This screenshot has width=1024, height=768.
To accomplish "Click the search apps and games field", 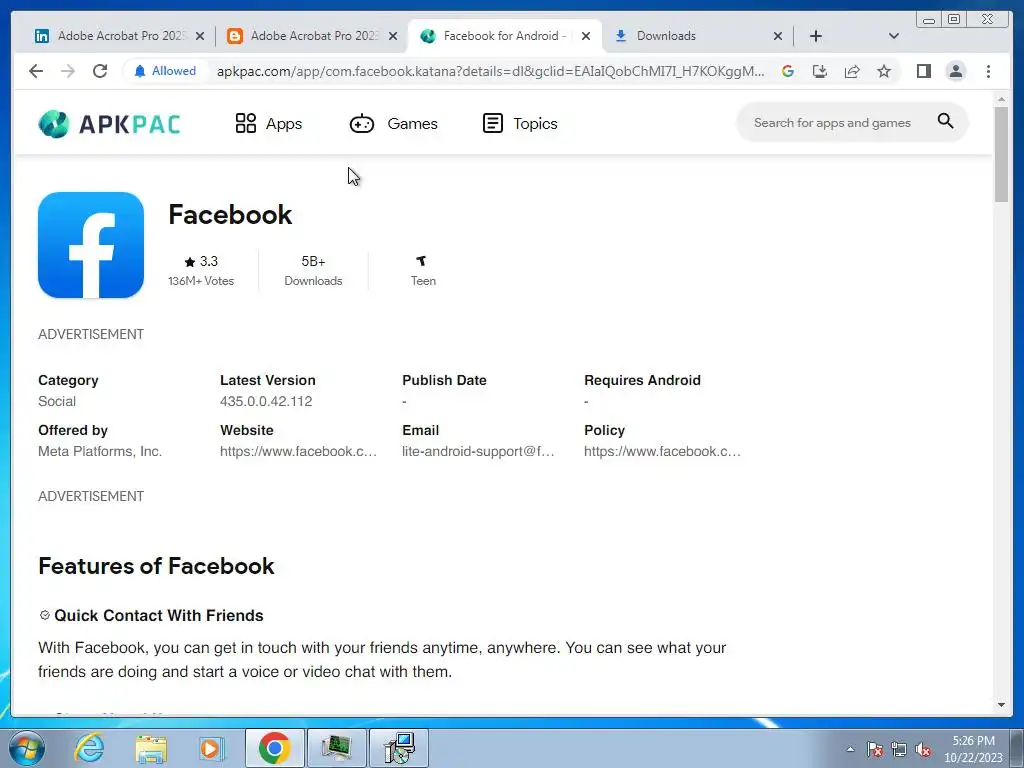I will pyautogui.click(x=832, y=123).
